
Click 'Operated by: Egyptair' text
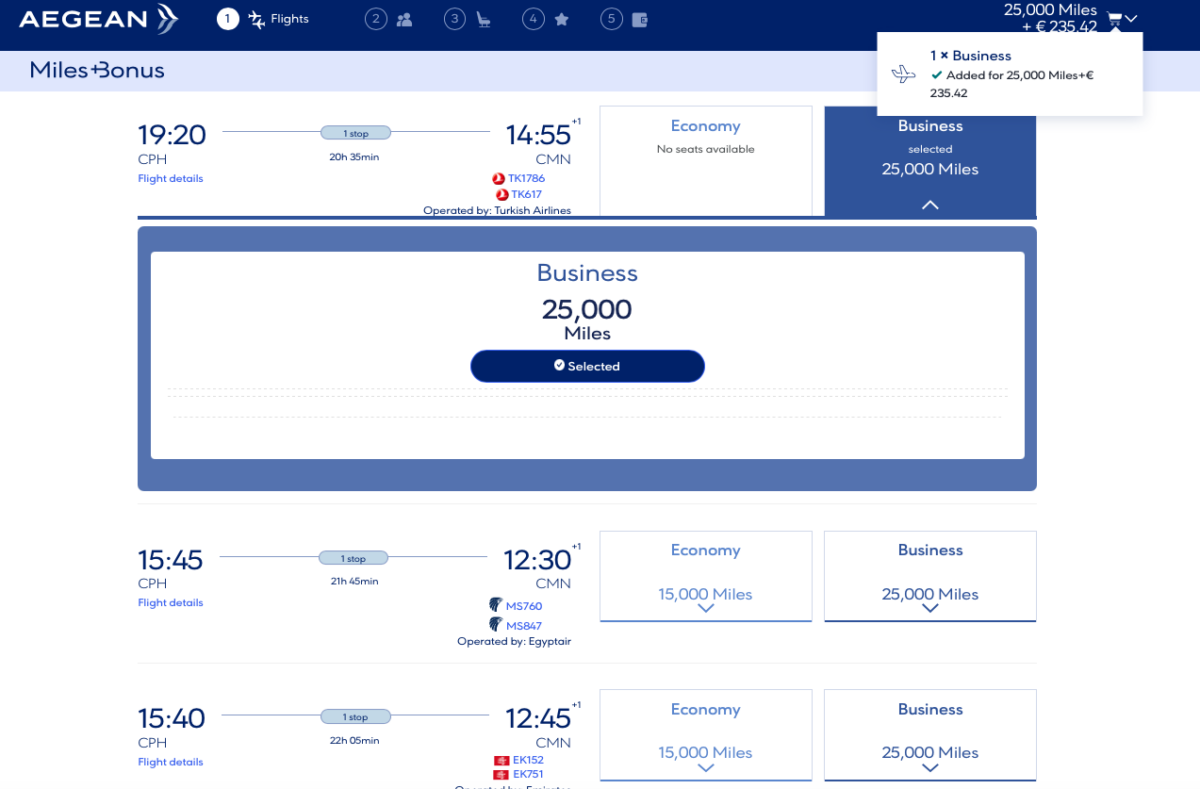pos(514,642)
